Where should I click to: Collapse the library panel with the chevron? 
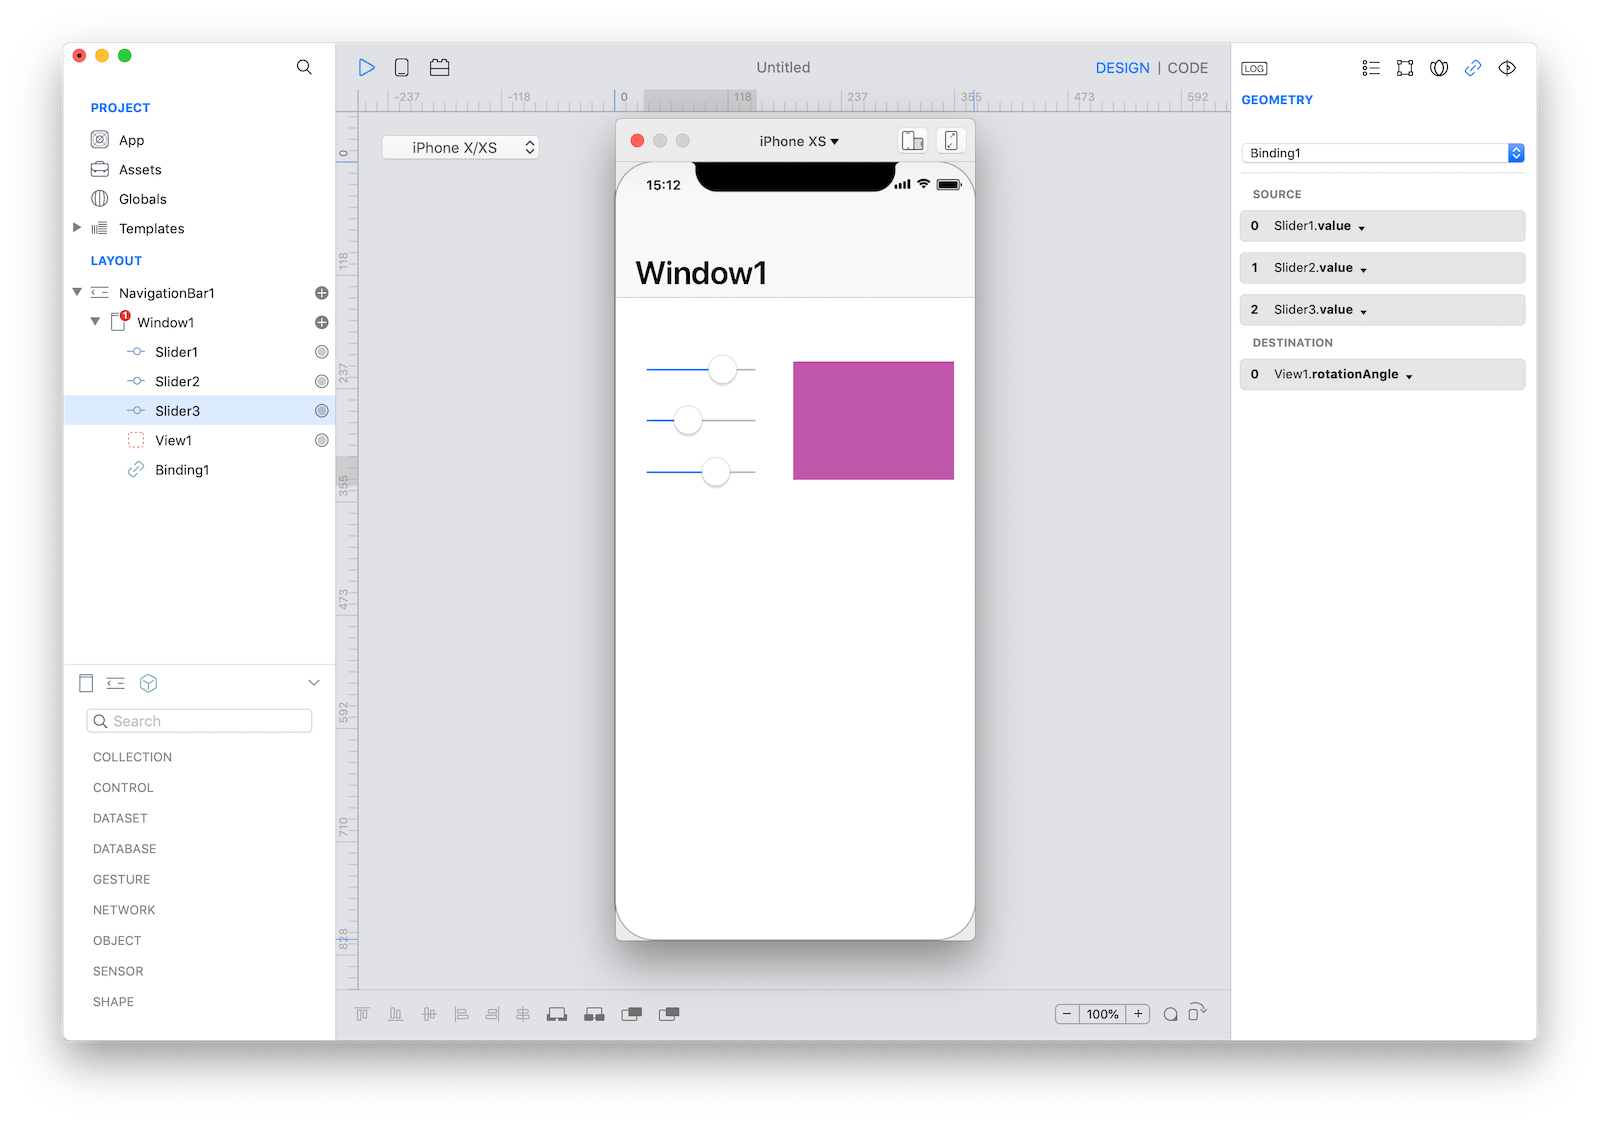pyautogui.click(x=314, y=683)
